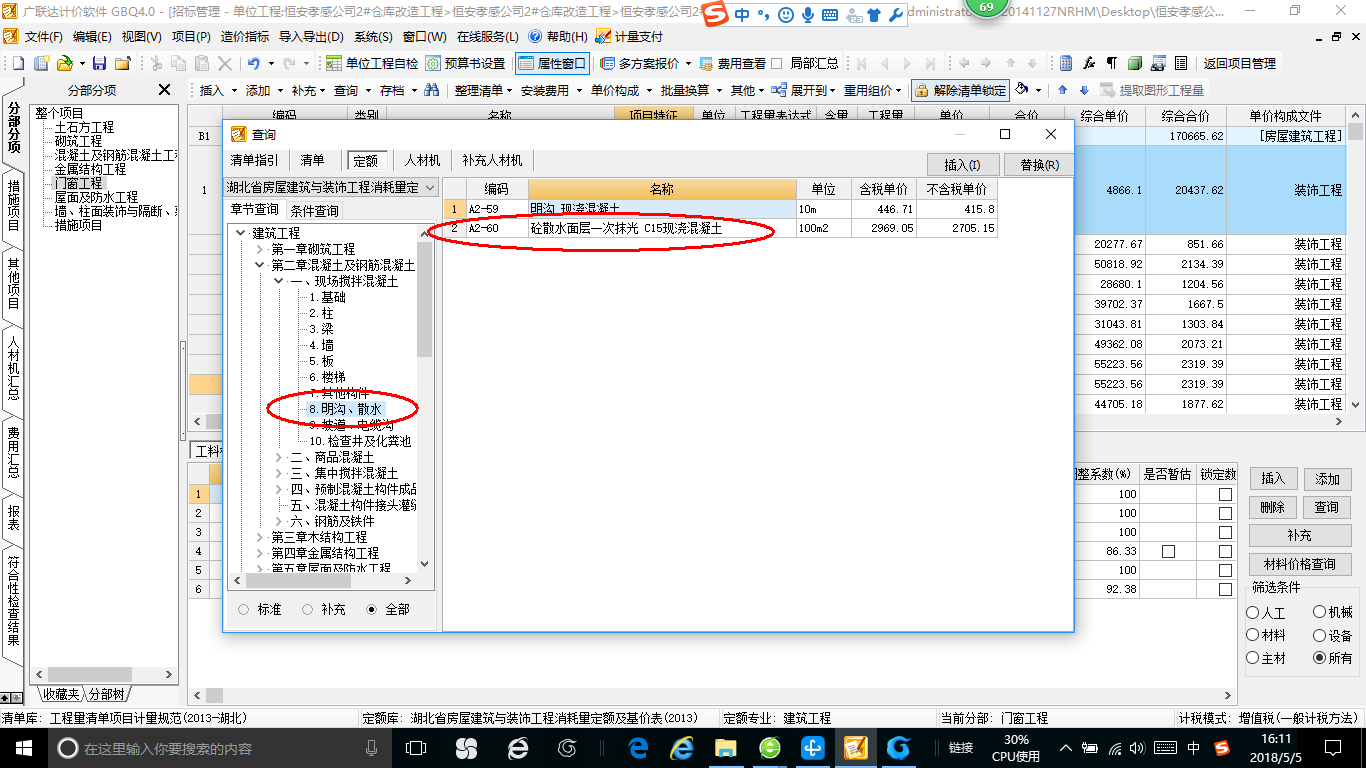Collapse 一、现场搅拌混凝土 tree node

click(x=279, y=281)
